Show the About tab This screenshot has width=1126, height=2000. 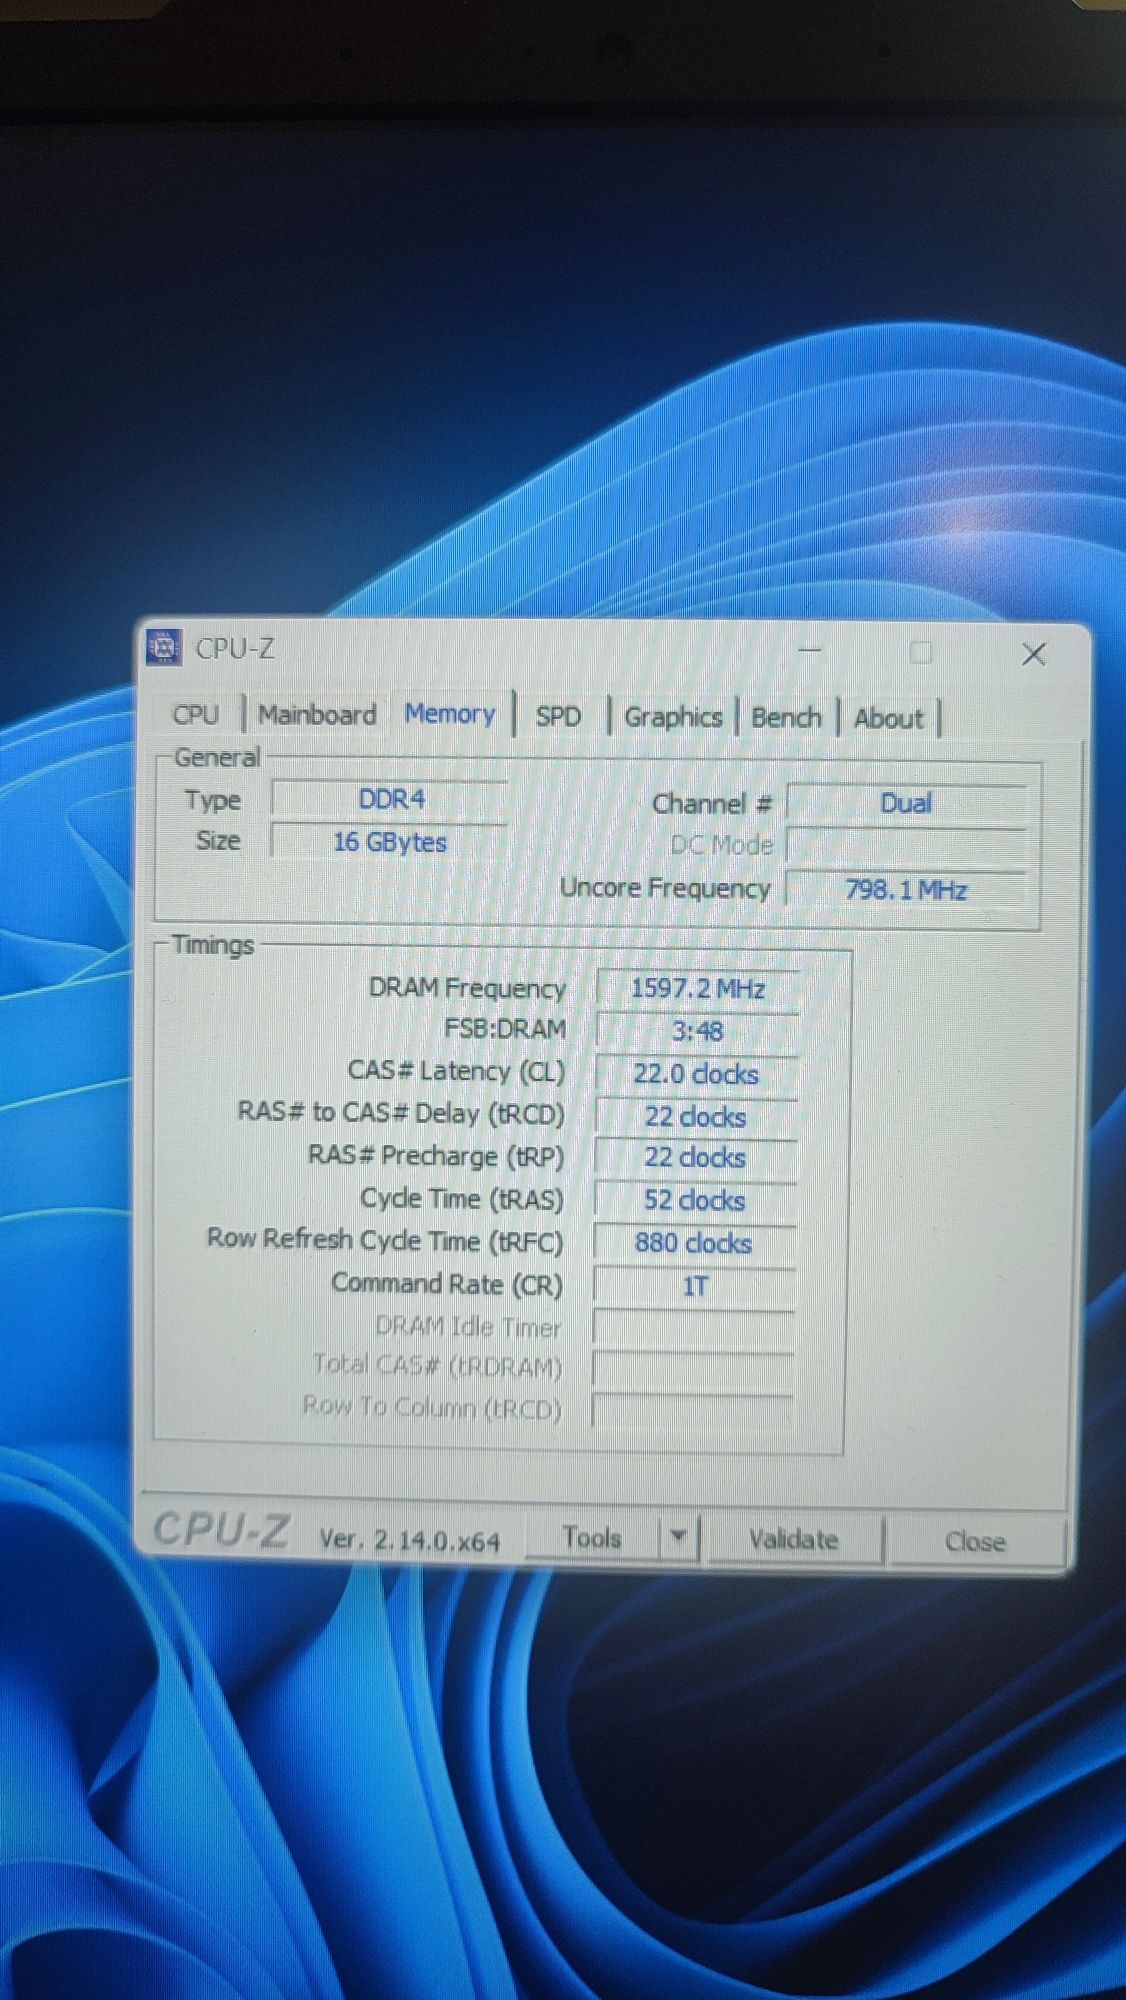(888, 718)
